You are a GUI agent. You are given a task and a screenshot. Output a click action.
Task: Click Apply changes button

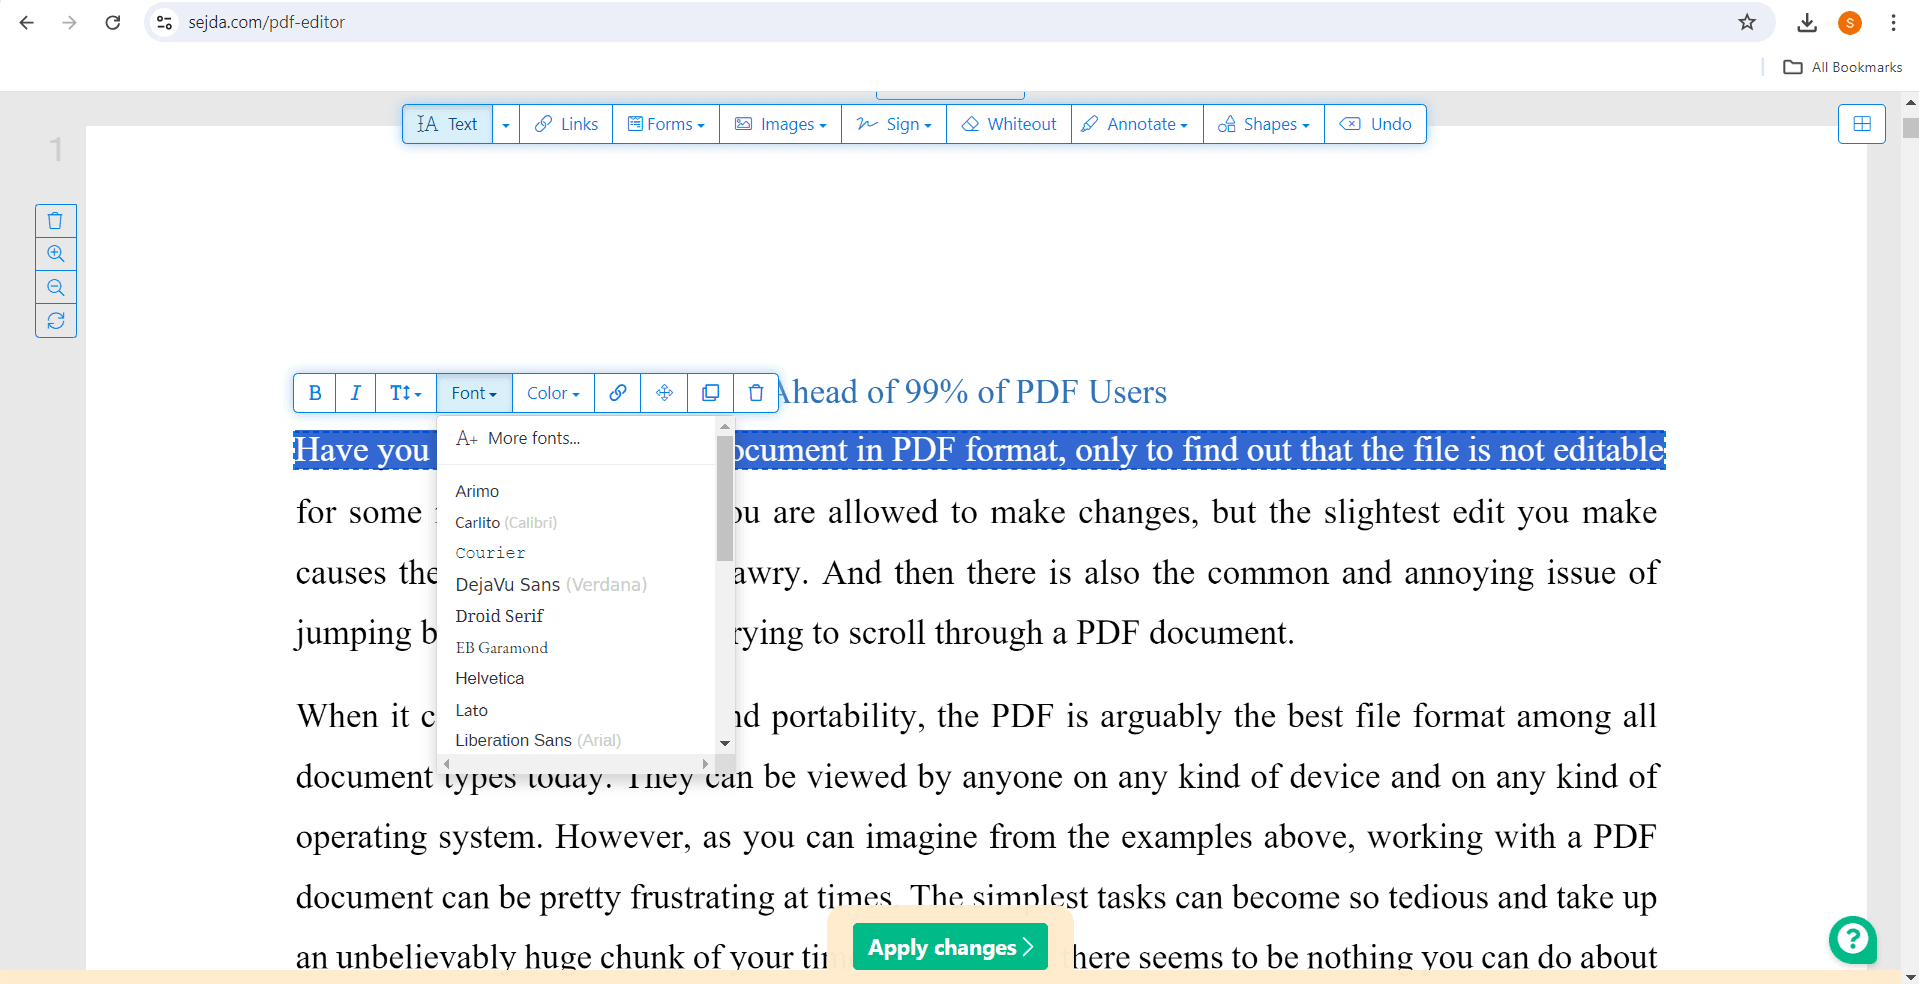point(950,947)
